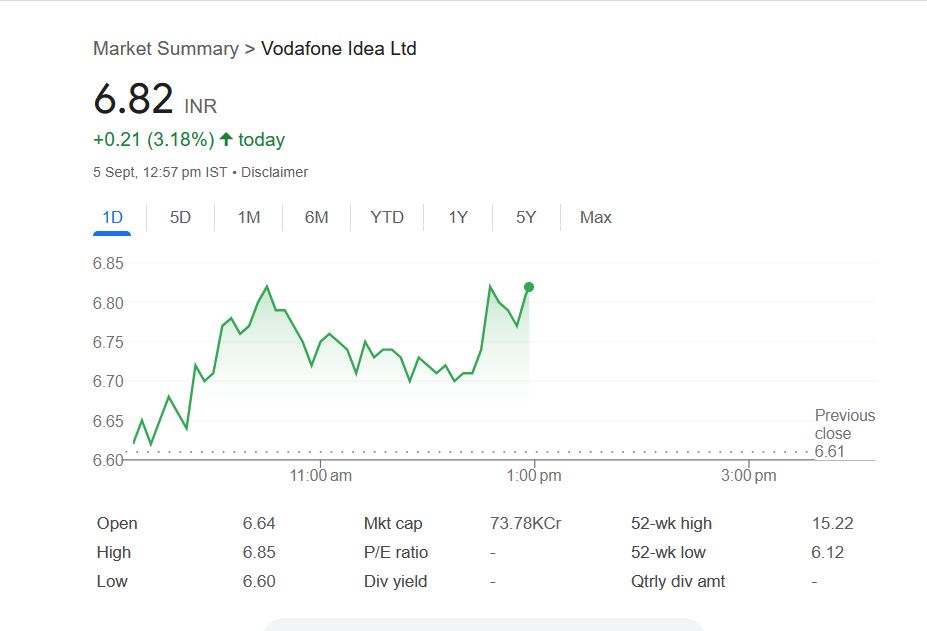Click the 11:00 am time axis label
The image size is (927, 631).
click(320, 476)
